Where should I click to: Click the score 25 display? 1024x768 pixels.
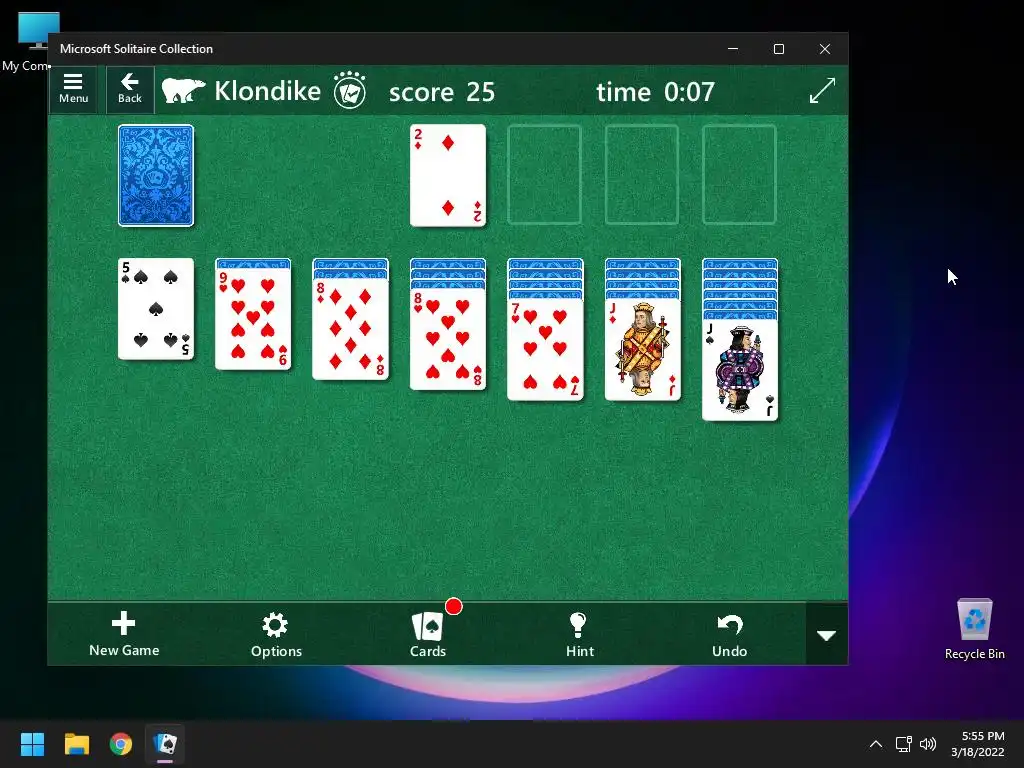(x=442, y=92)
